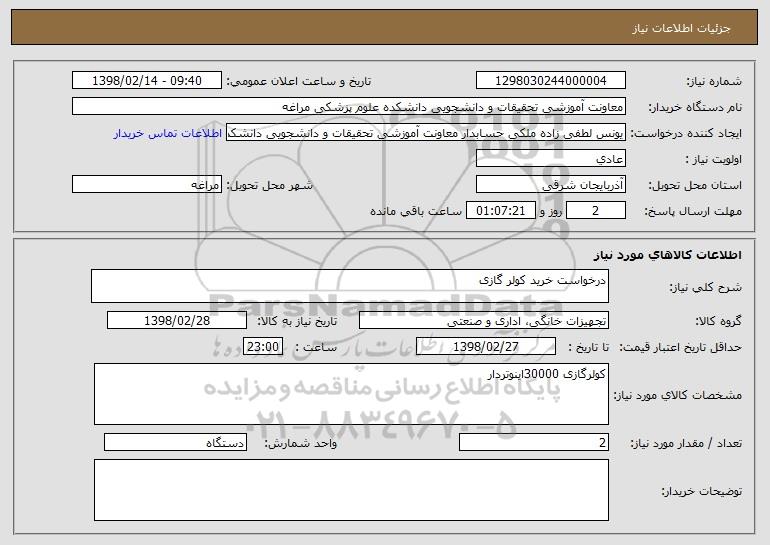
Task: Open the buyer contact info link
Action: point(168,134)
